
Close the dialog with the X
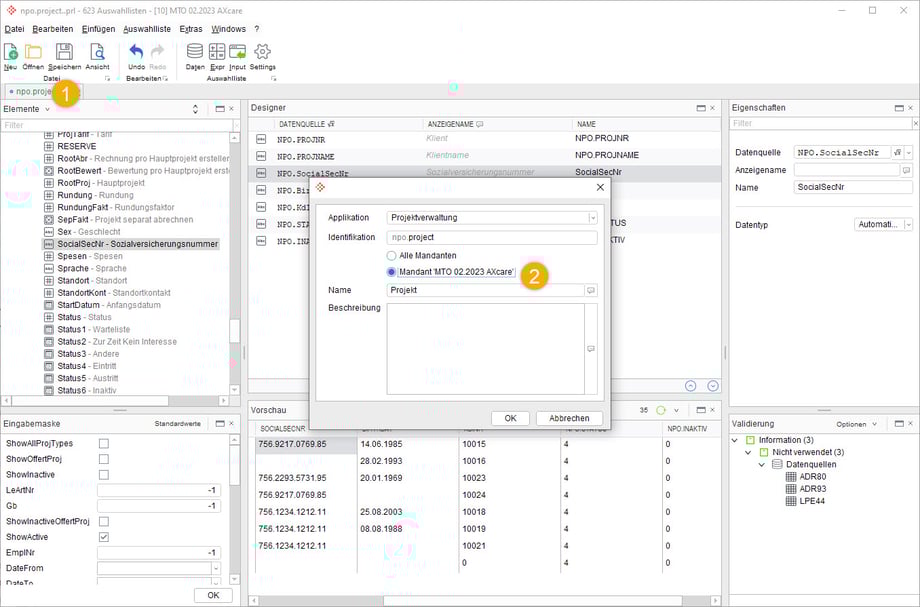(600, 187)
